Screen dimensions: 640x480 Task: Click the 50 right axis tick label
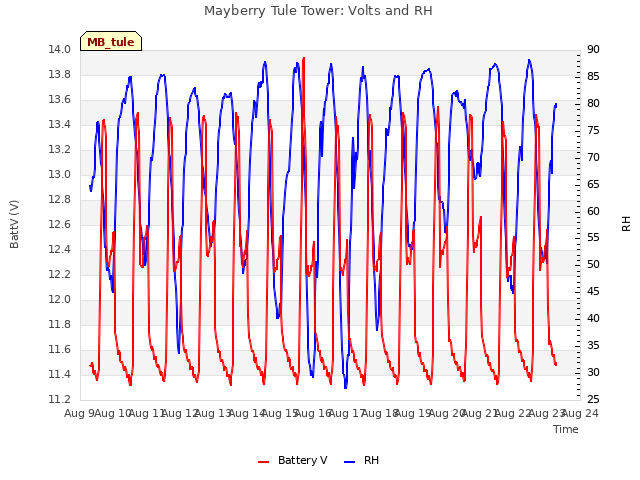pyautogui.click(x=593, y=265)
